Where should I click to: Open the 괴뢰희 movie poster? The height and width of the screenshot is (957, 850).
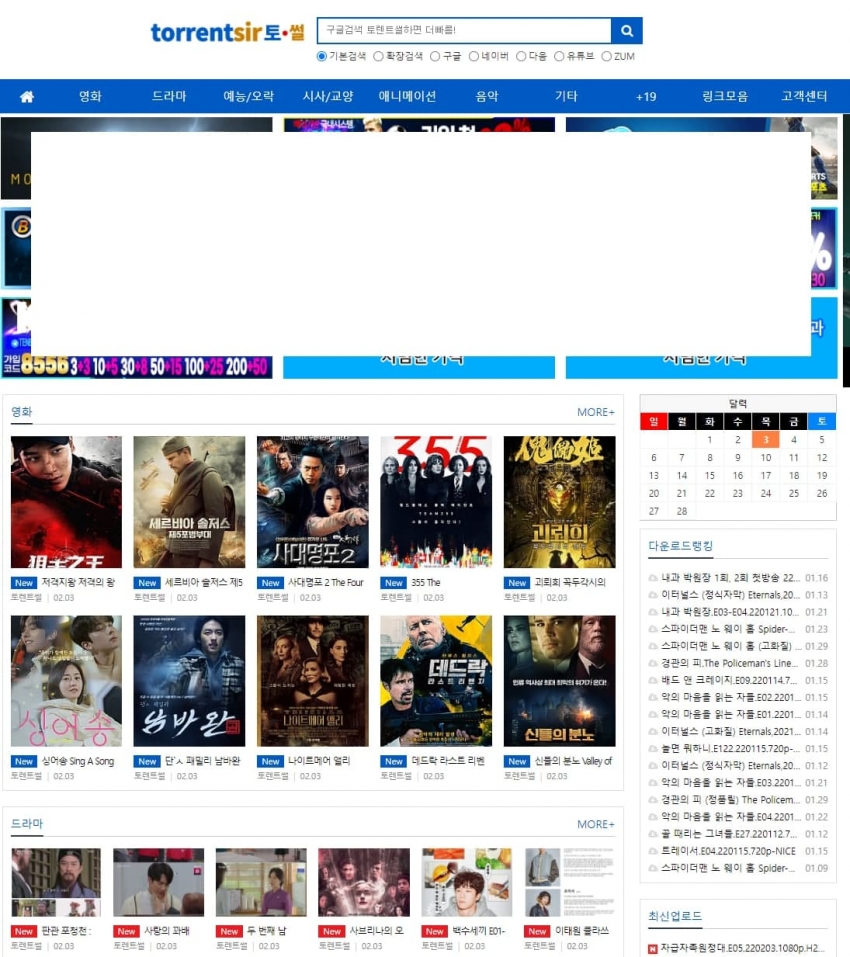point(560,502)
